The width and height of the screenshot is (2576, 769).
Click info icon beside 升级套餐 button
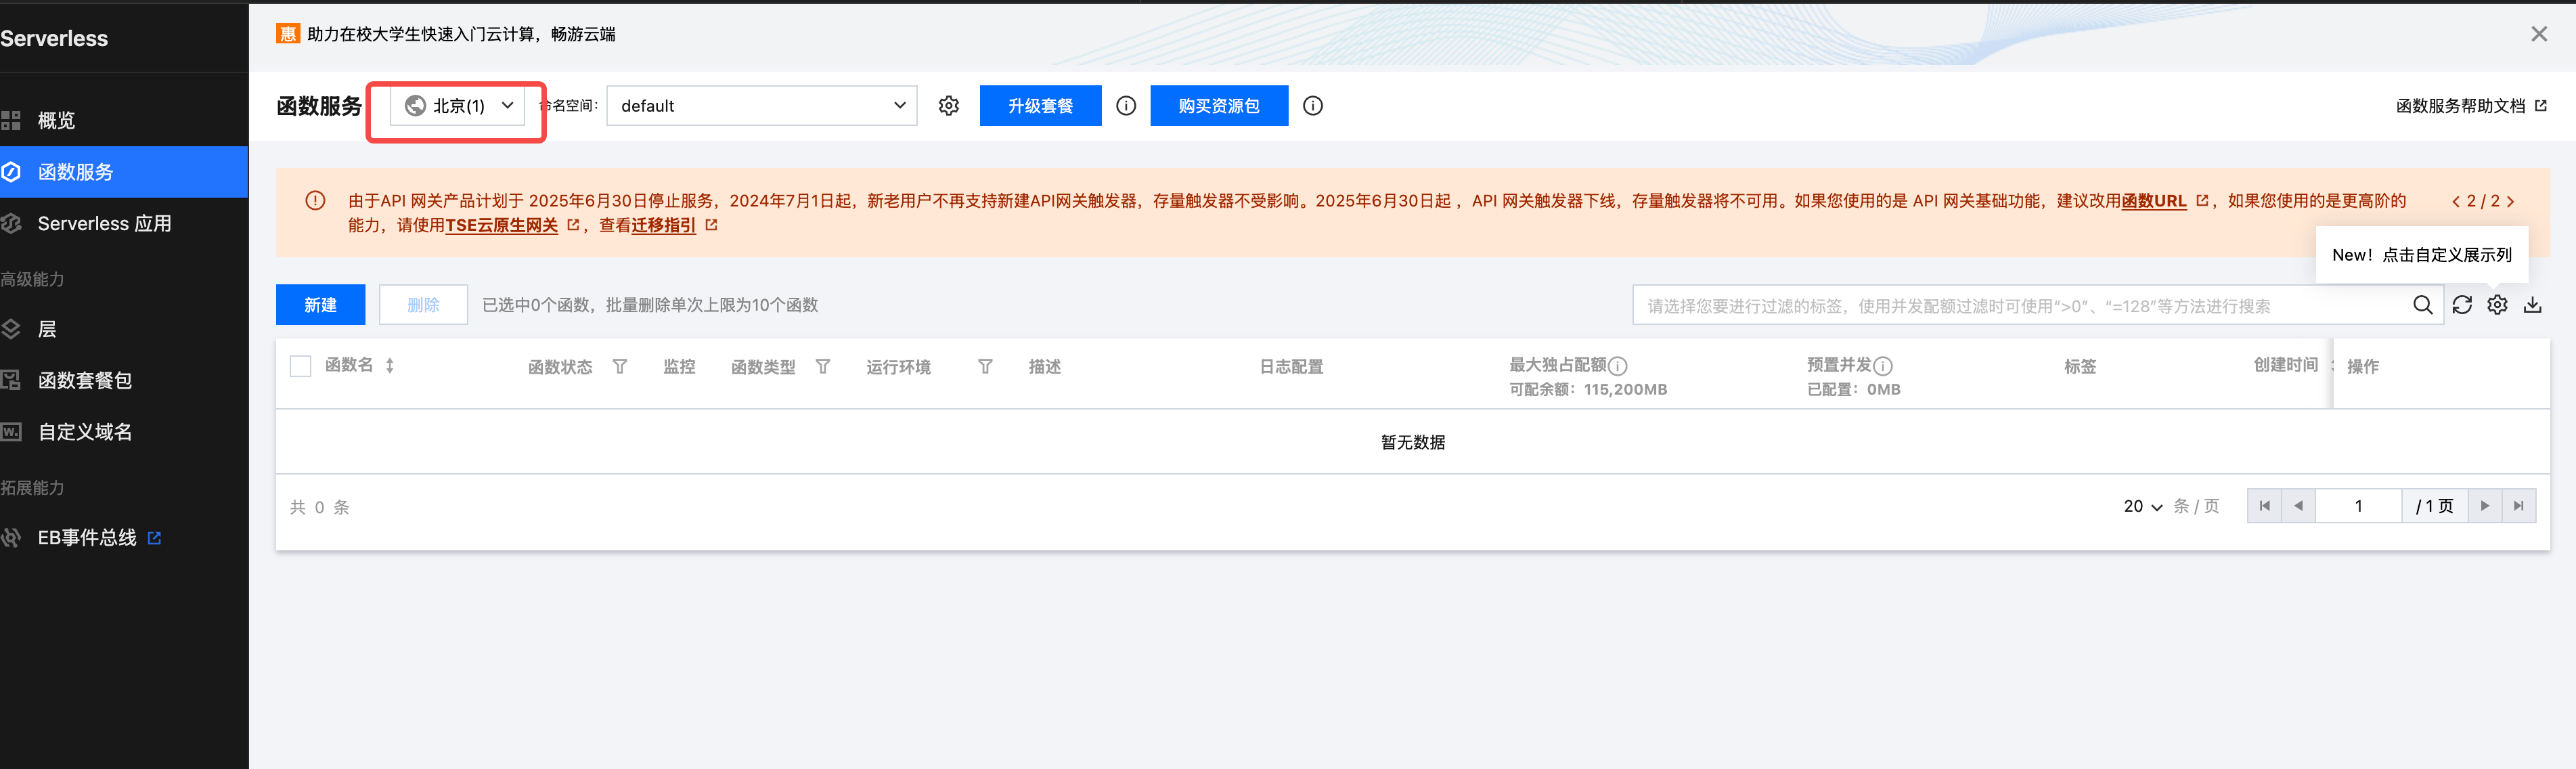(x=1125, y=106)
